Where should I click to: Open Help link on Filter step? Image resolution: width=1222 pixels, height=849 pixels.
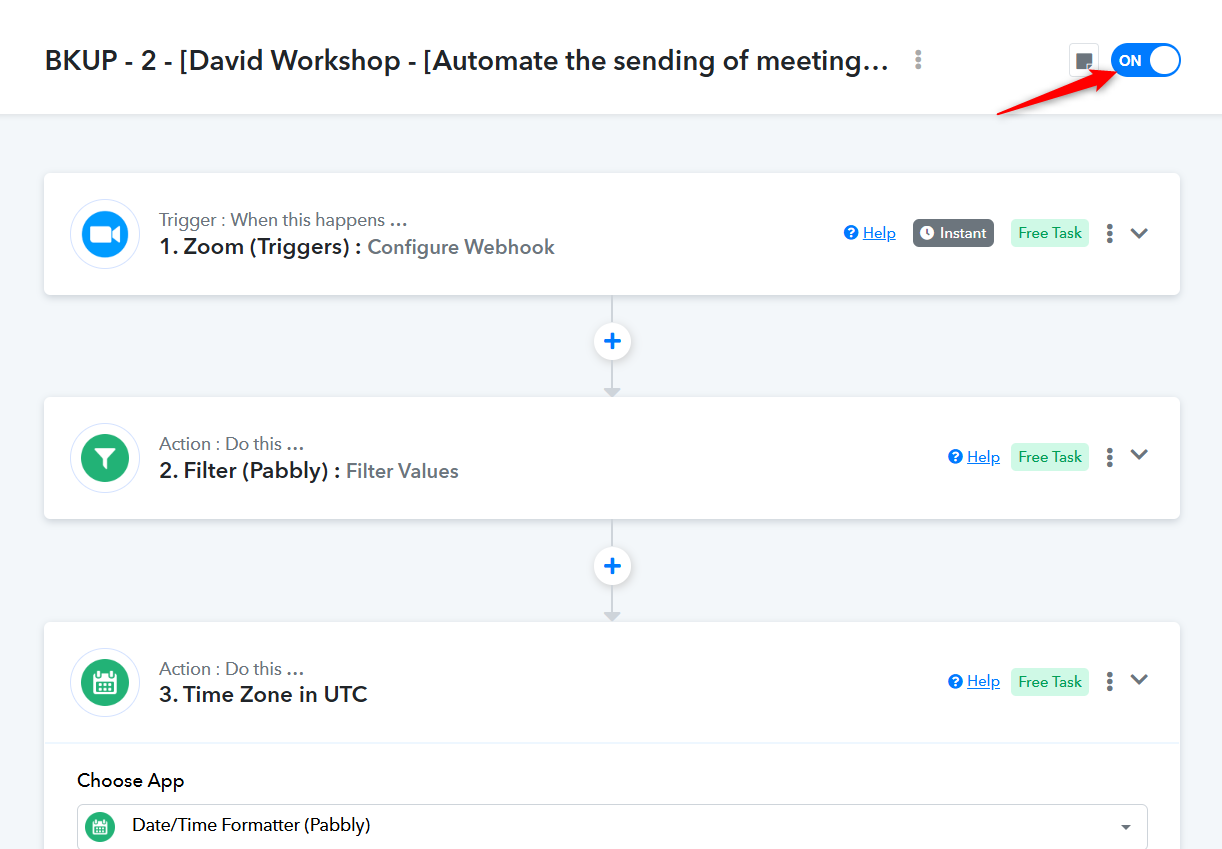click(974, 457)
